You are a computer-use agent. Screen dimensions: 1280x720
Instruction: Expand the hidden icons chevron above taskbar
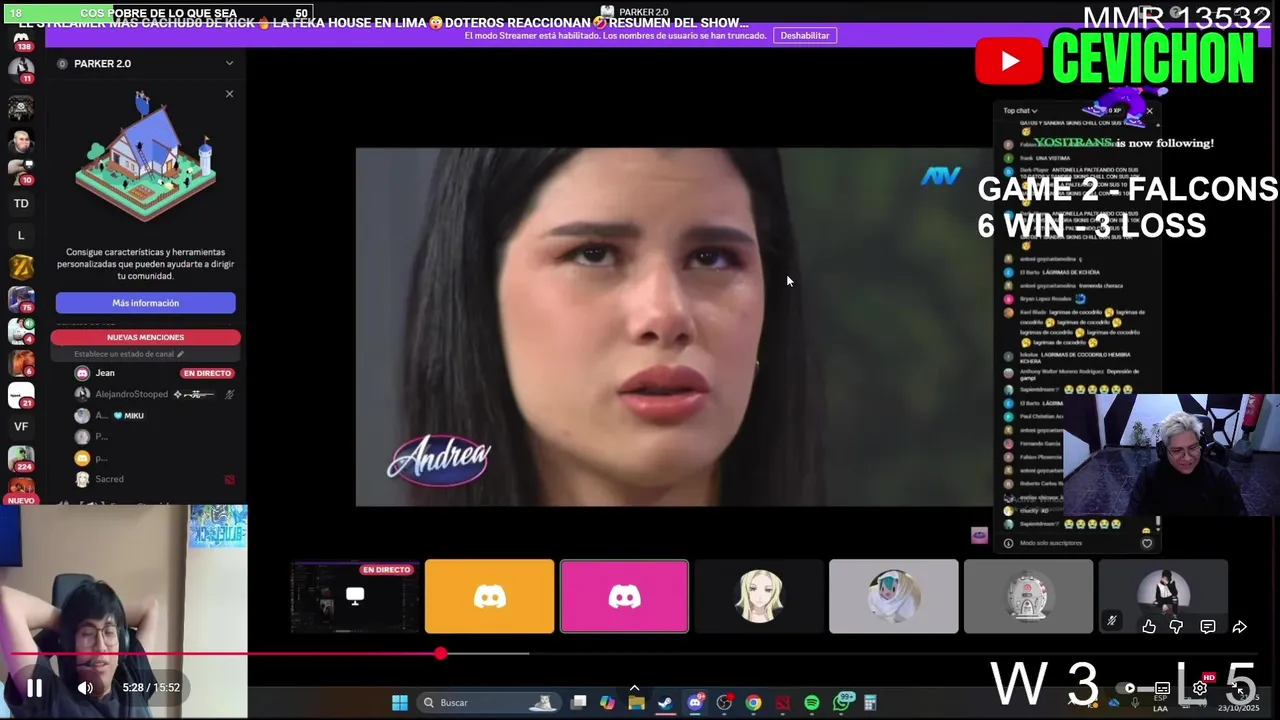tap(634, 688)
